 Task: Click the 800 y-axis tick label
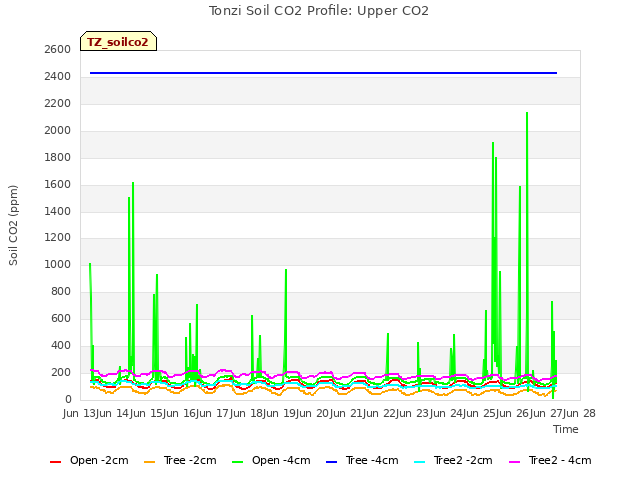click(x=61, y=291)
